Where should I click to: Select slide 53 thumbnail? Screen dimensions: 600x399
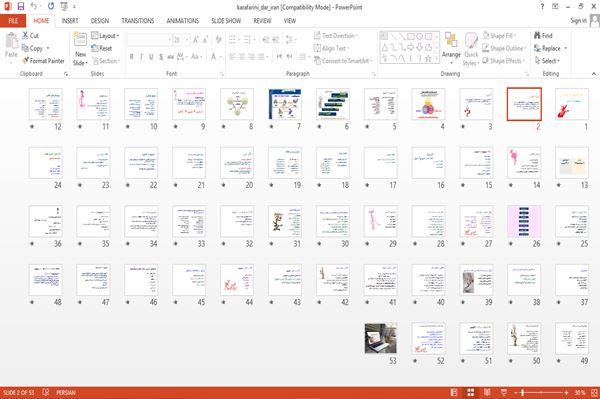(381, 339)
